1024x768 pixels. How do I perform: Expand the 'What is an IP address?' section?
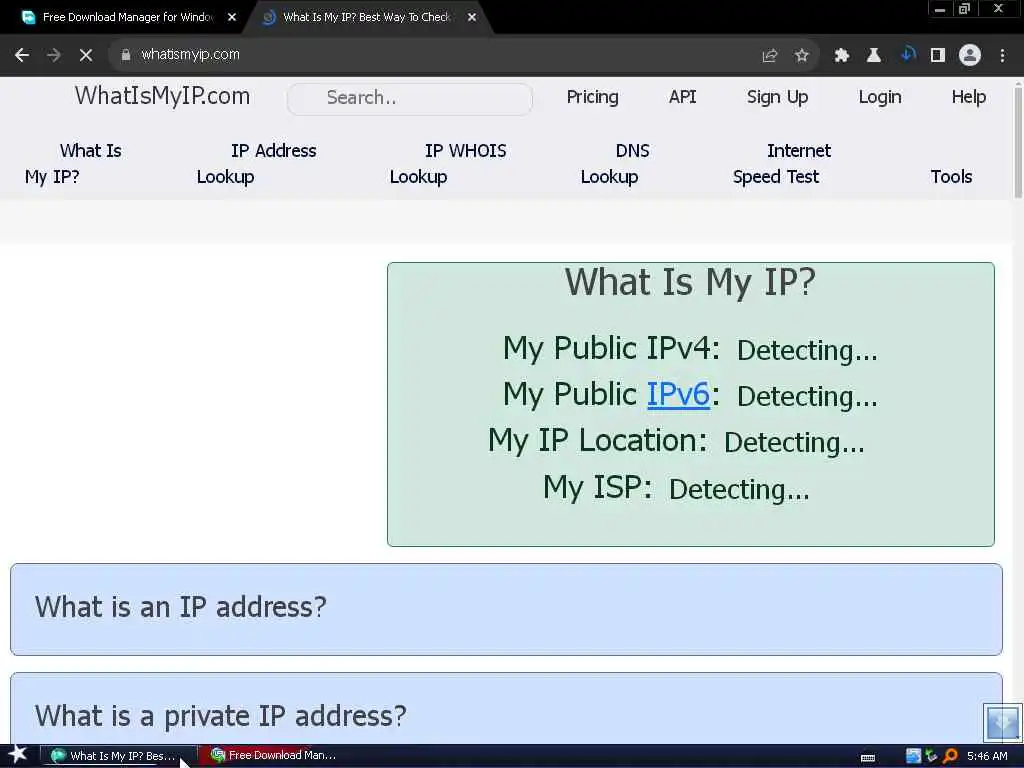506,609
